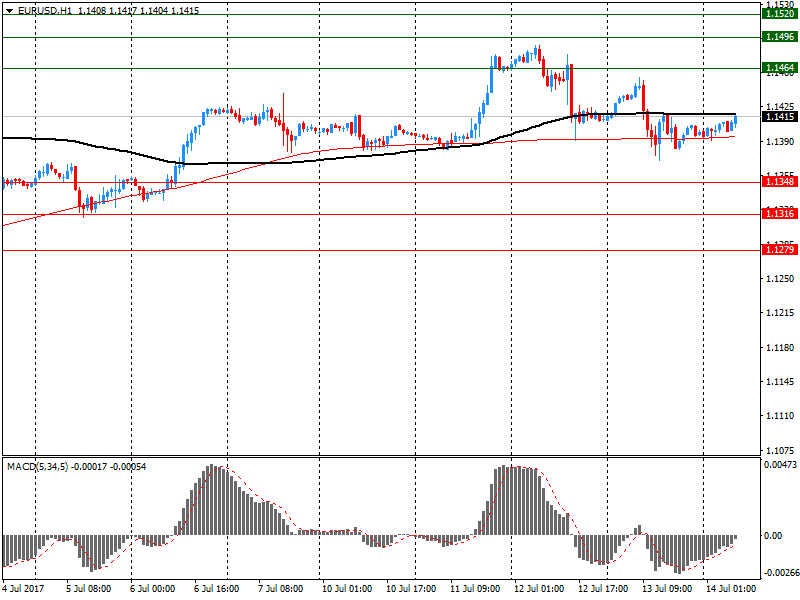Click the 11 Jul 09:00 time label
The height and width of the screenshot is (600, 800).
(x=475, y=589)
